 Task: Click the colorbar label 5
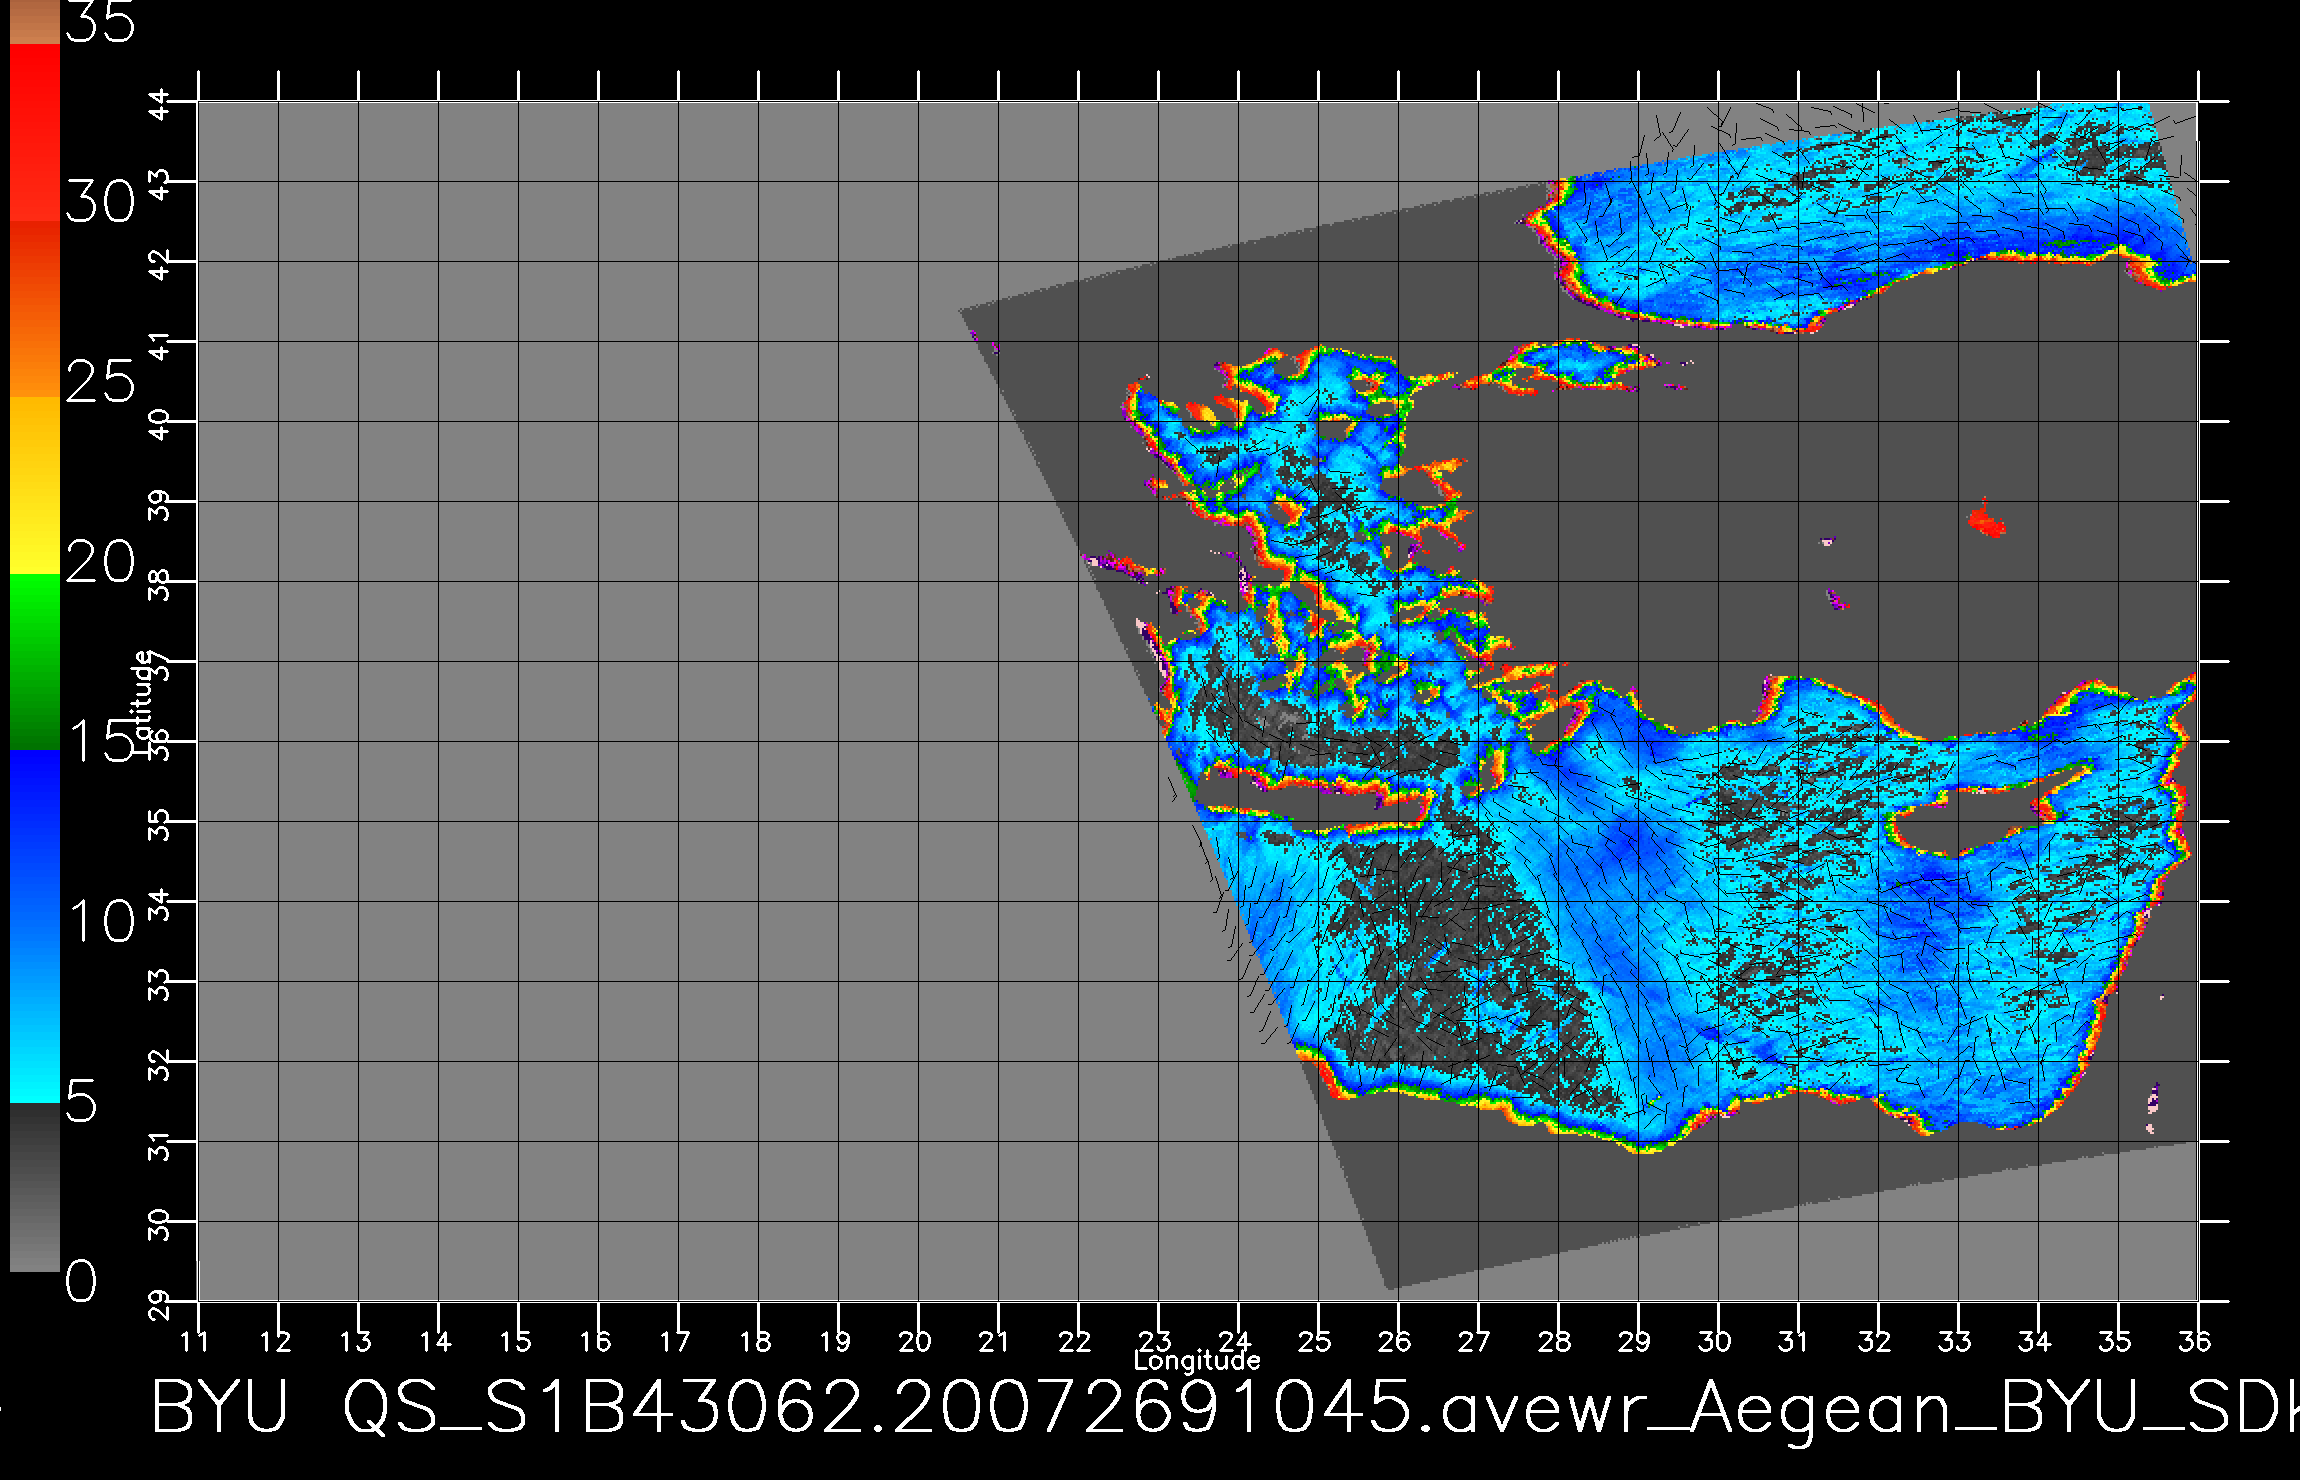[x=82, y=1102]
